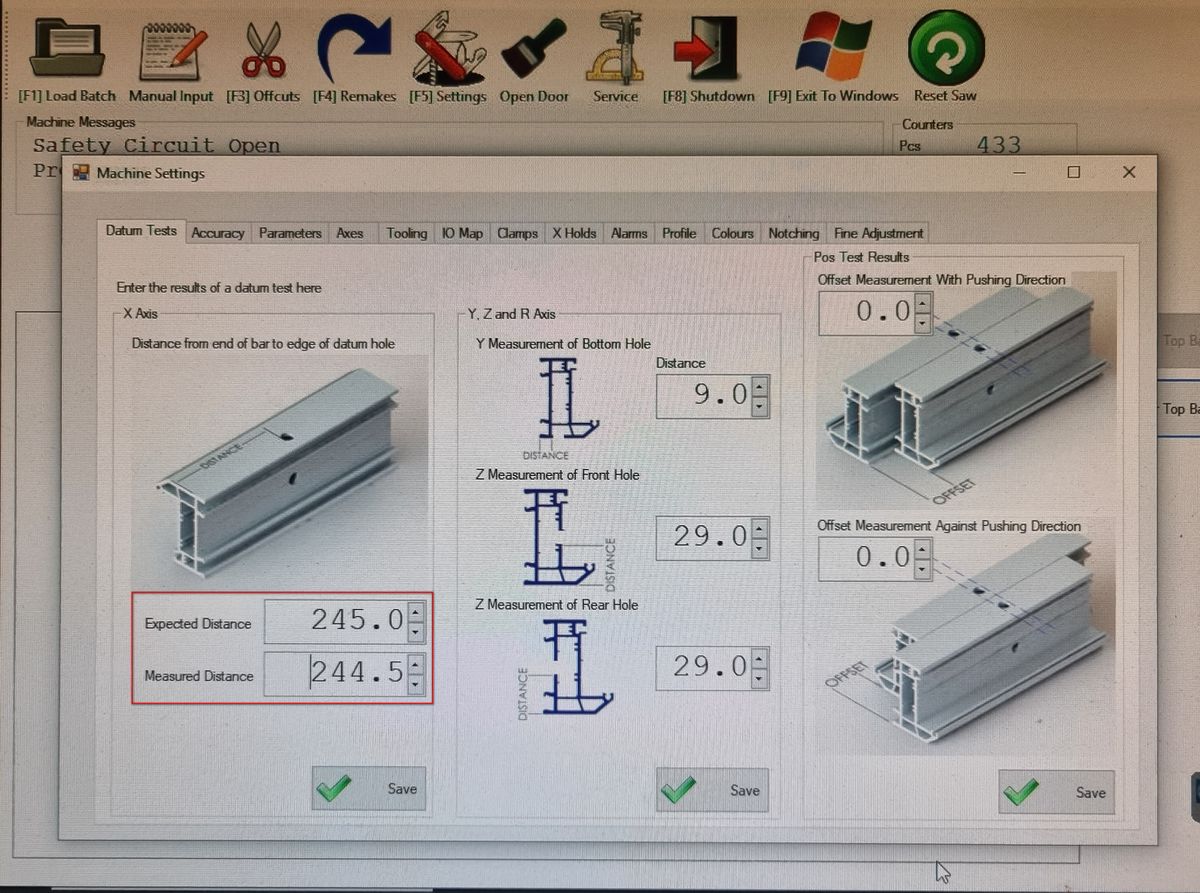Image resolution: width=1200 pixels, height=893 pixels.
Task: Switch to the Accuracy tab
Action: point(218,233)
